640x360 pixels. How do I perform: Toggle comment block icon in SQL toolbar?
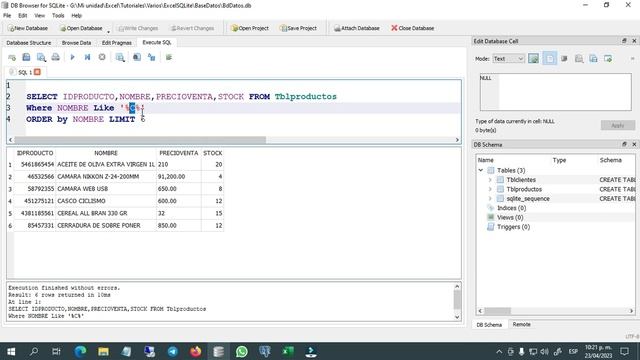(169, 57)
